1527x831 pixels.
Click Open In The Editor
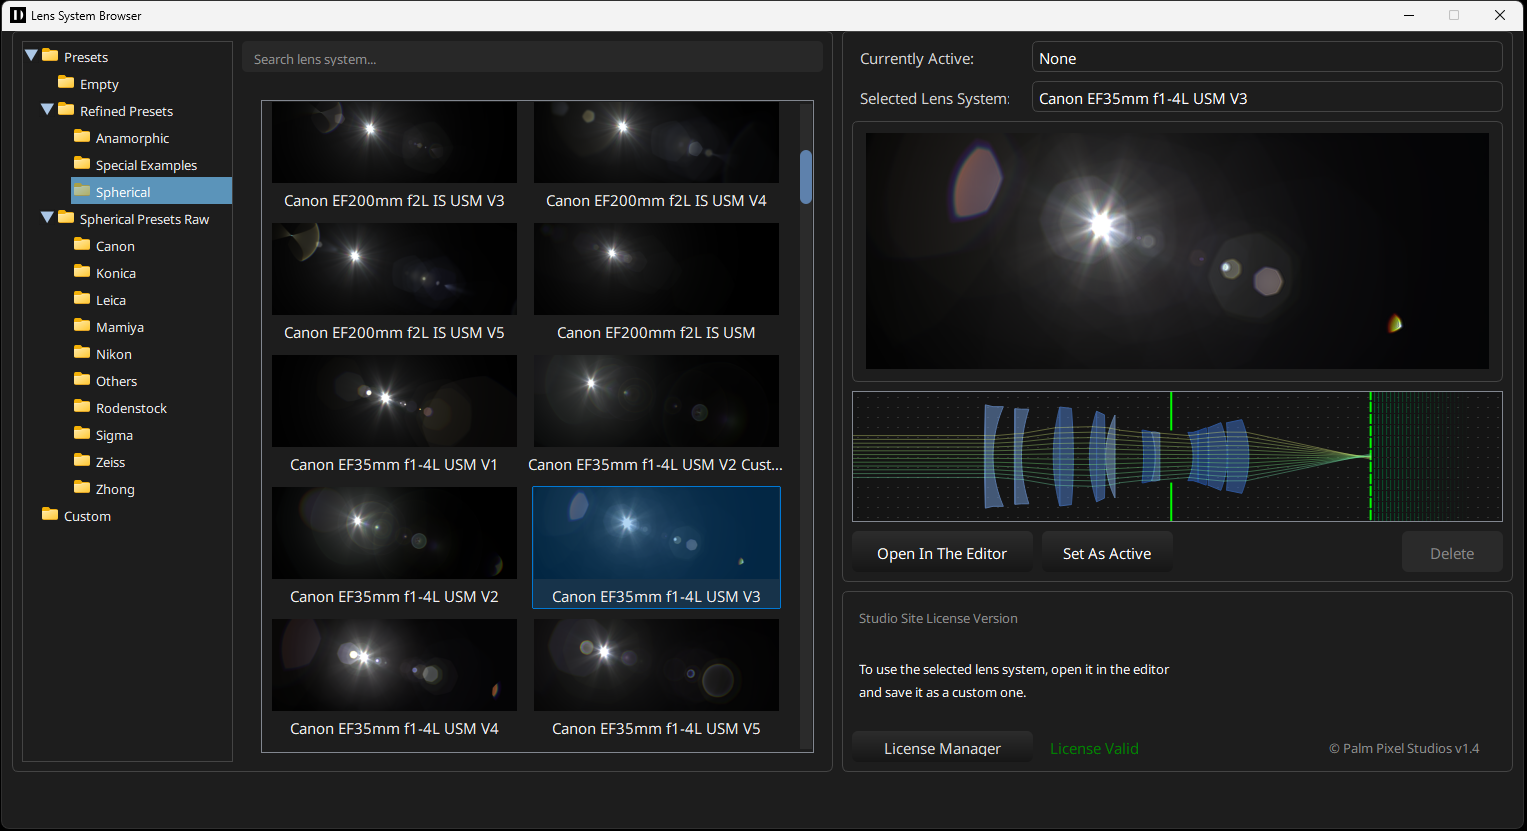pos(941,552)
